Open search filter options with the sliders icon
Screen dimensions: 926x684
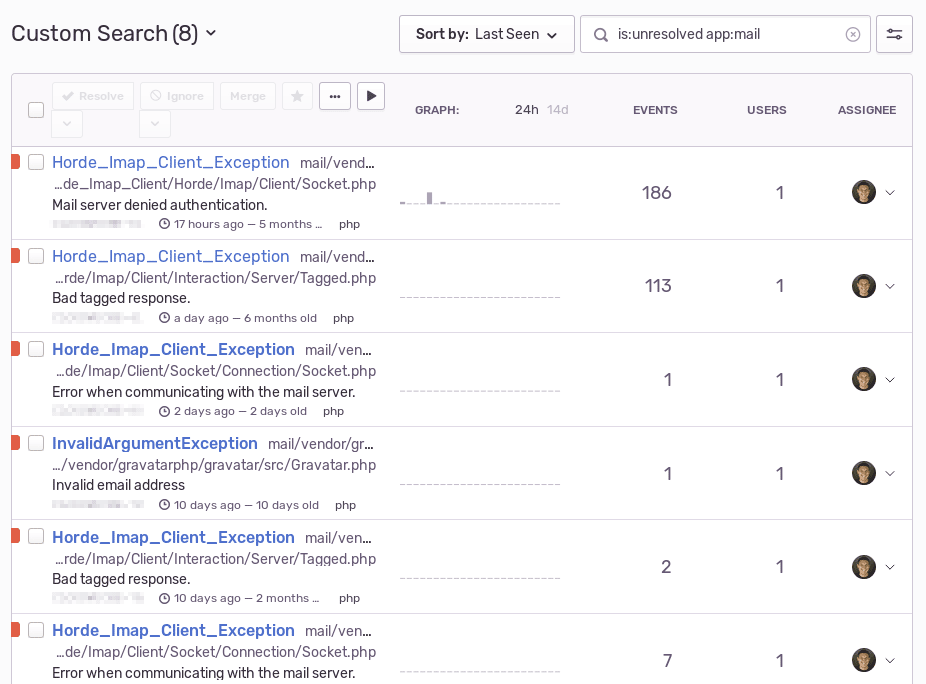pyautogui.click(x=894, y=33)
